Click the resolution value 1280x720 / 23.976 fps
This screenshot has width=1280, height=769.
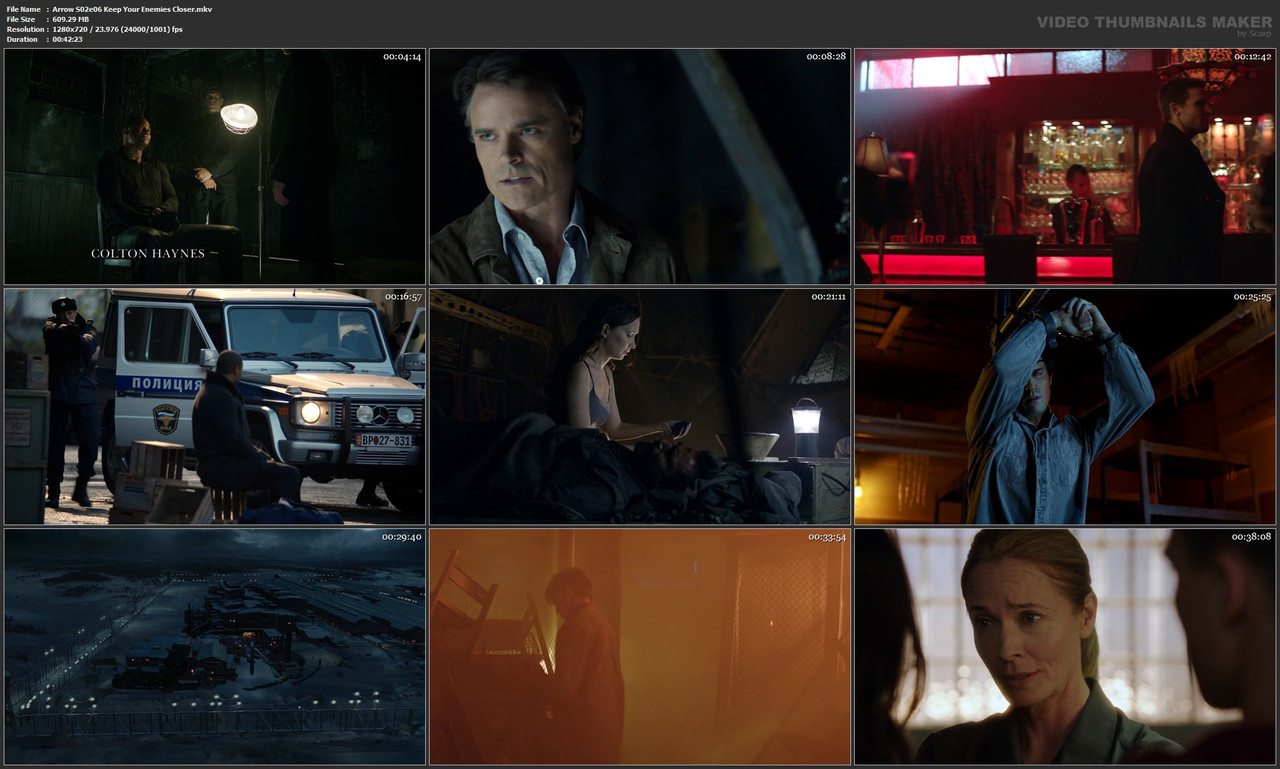tap(118, 29)
